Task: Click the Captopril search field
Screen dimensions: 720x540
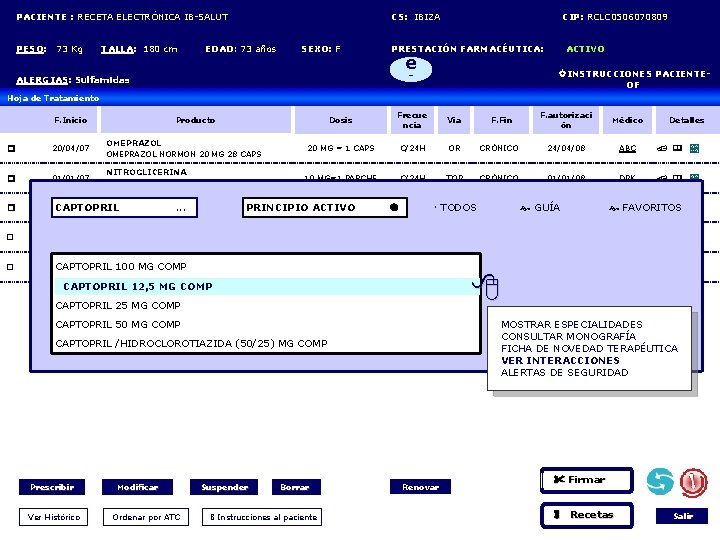Action: 124,208
